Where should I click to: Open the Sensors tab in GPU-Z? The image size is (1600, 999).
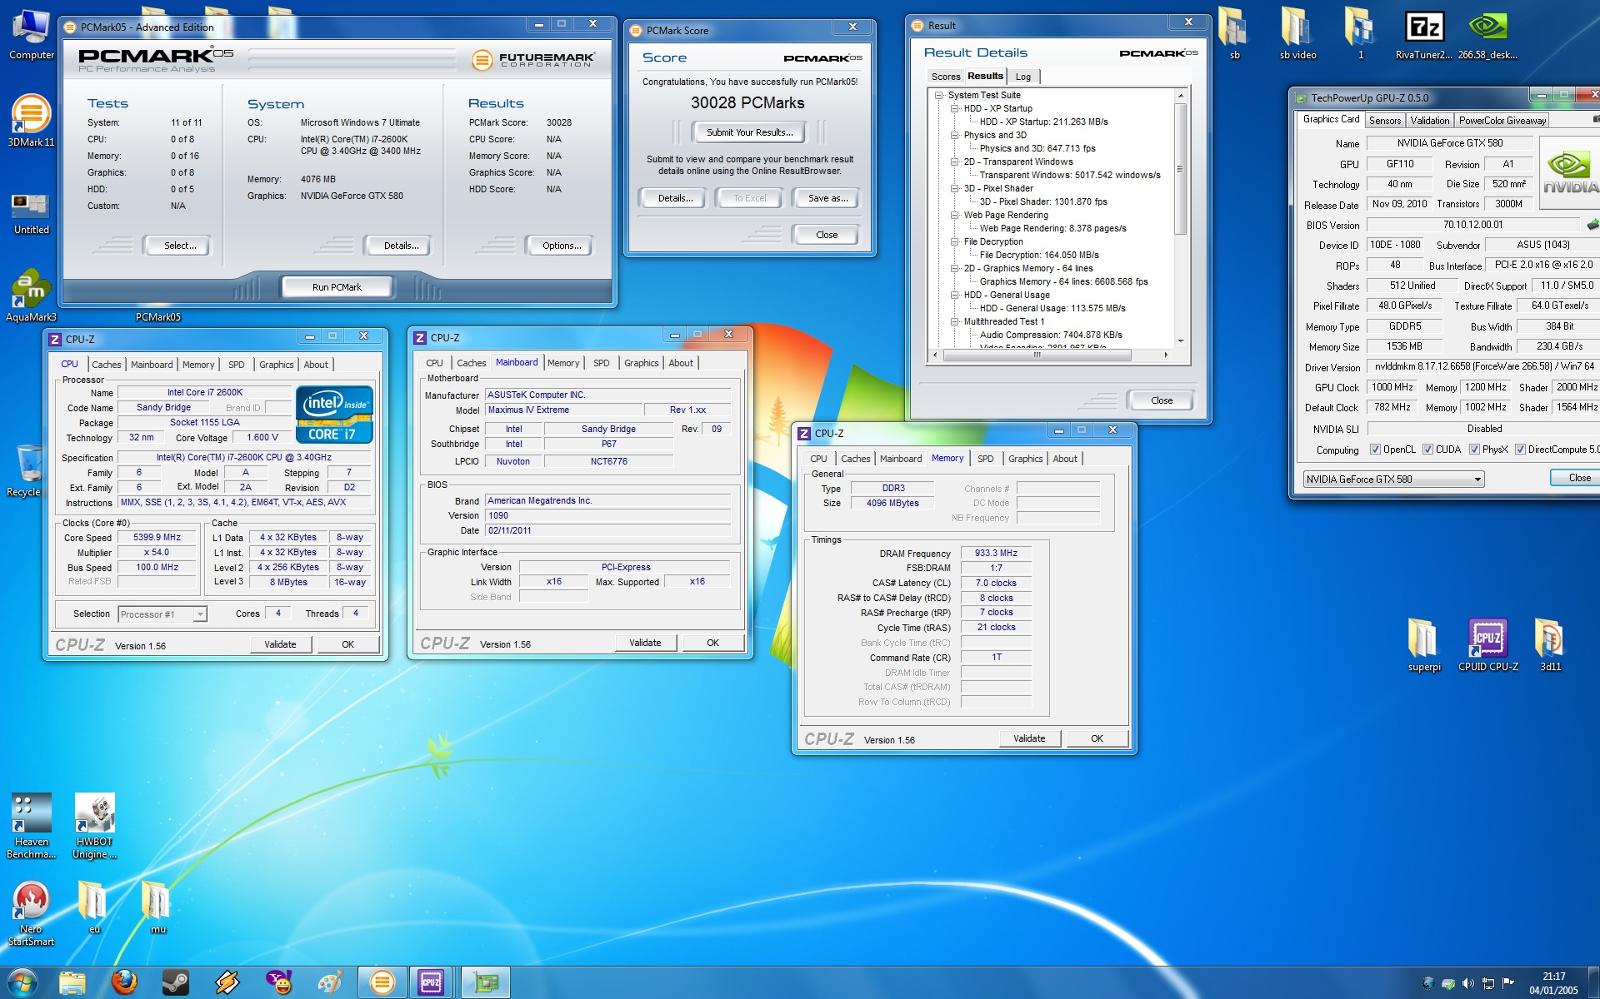(1385, 120)
